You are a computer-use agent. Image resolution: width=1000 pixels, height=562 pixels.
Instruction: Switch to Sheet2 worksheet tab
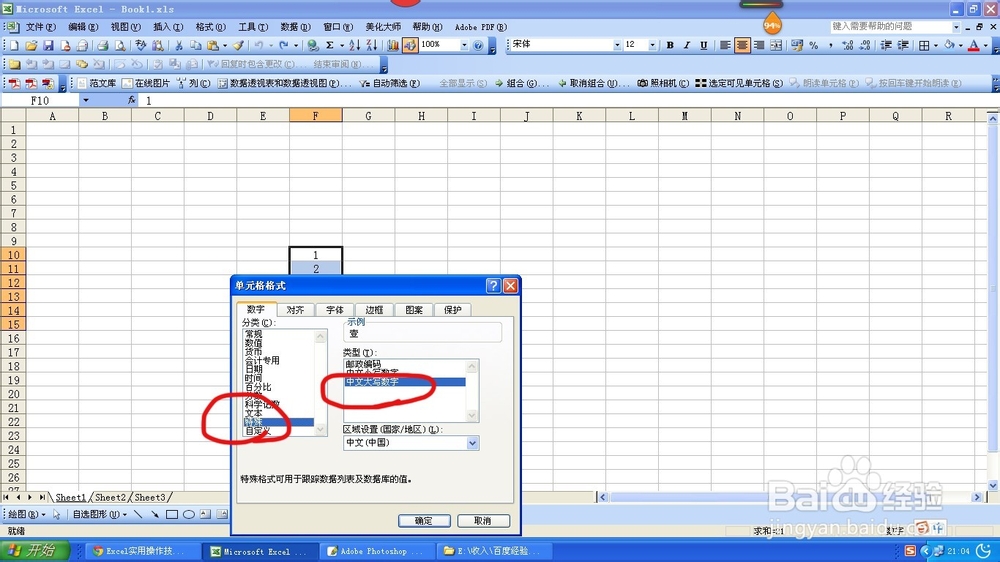(110, 498)
